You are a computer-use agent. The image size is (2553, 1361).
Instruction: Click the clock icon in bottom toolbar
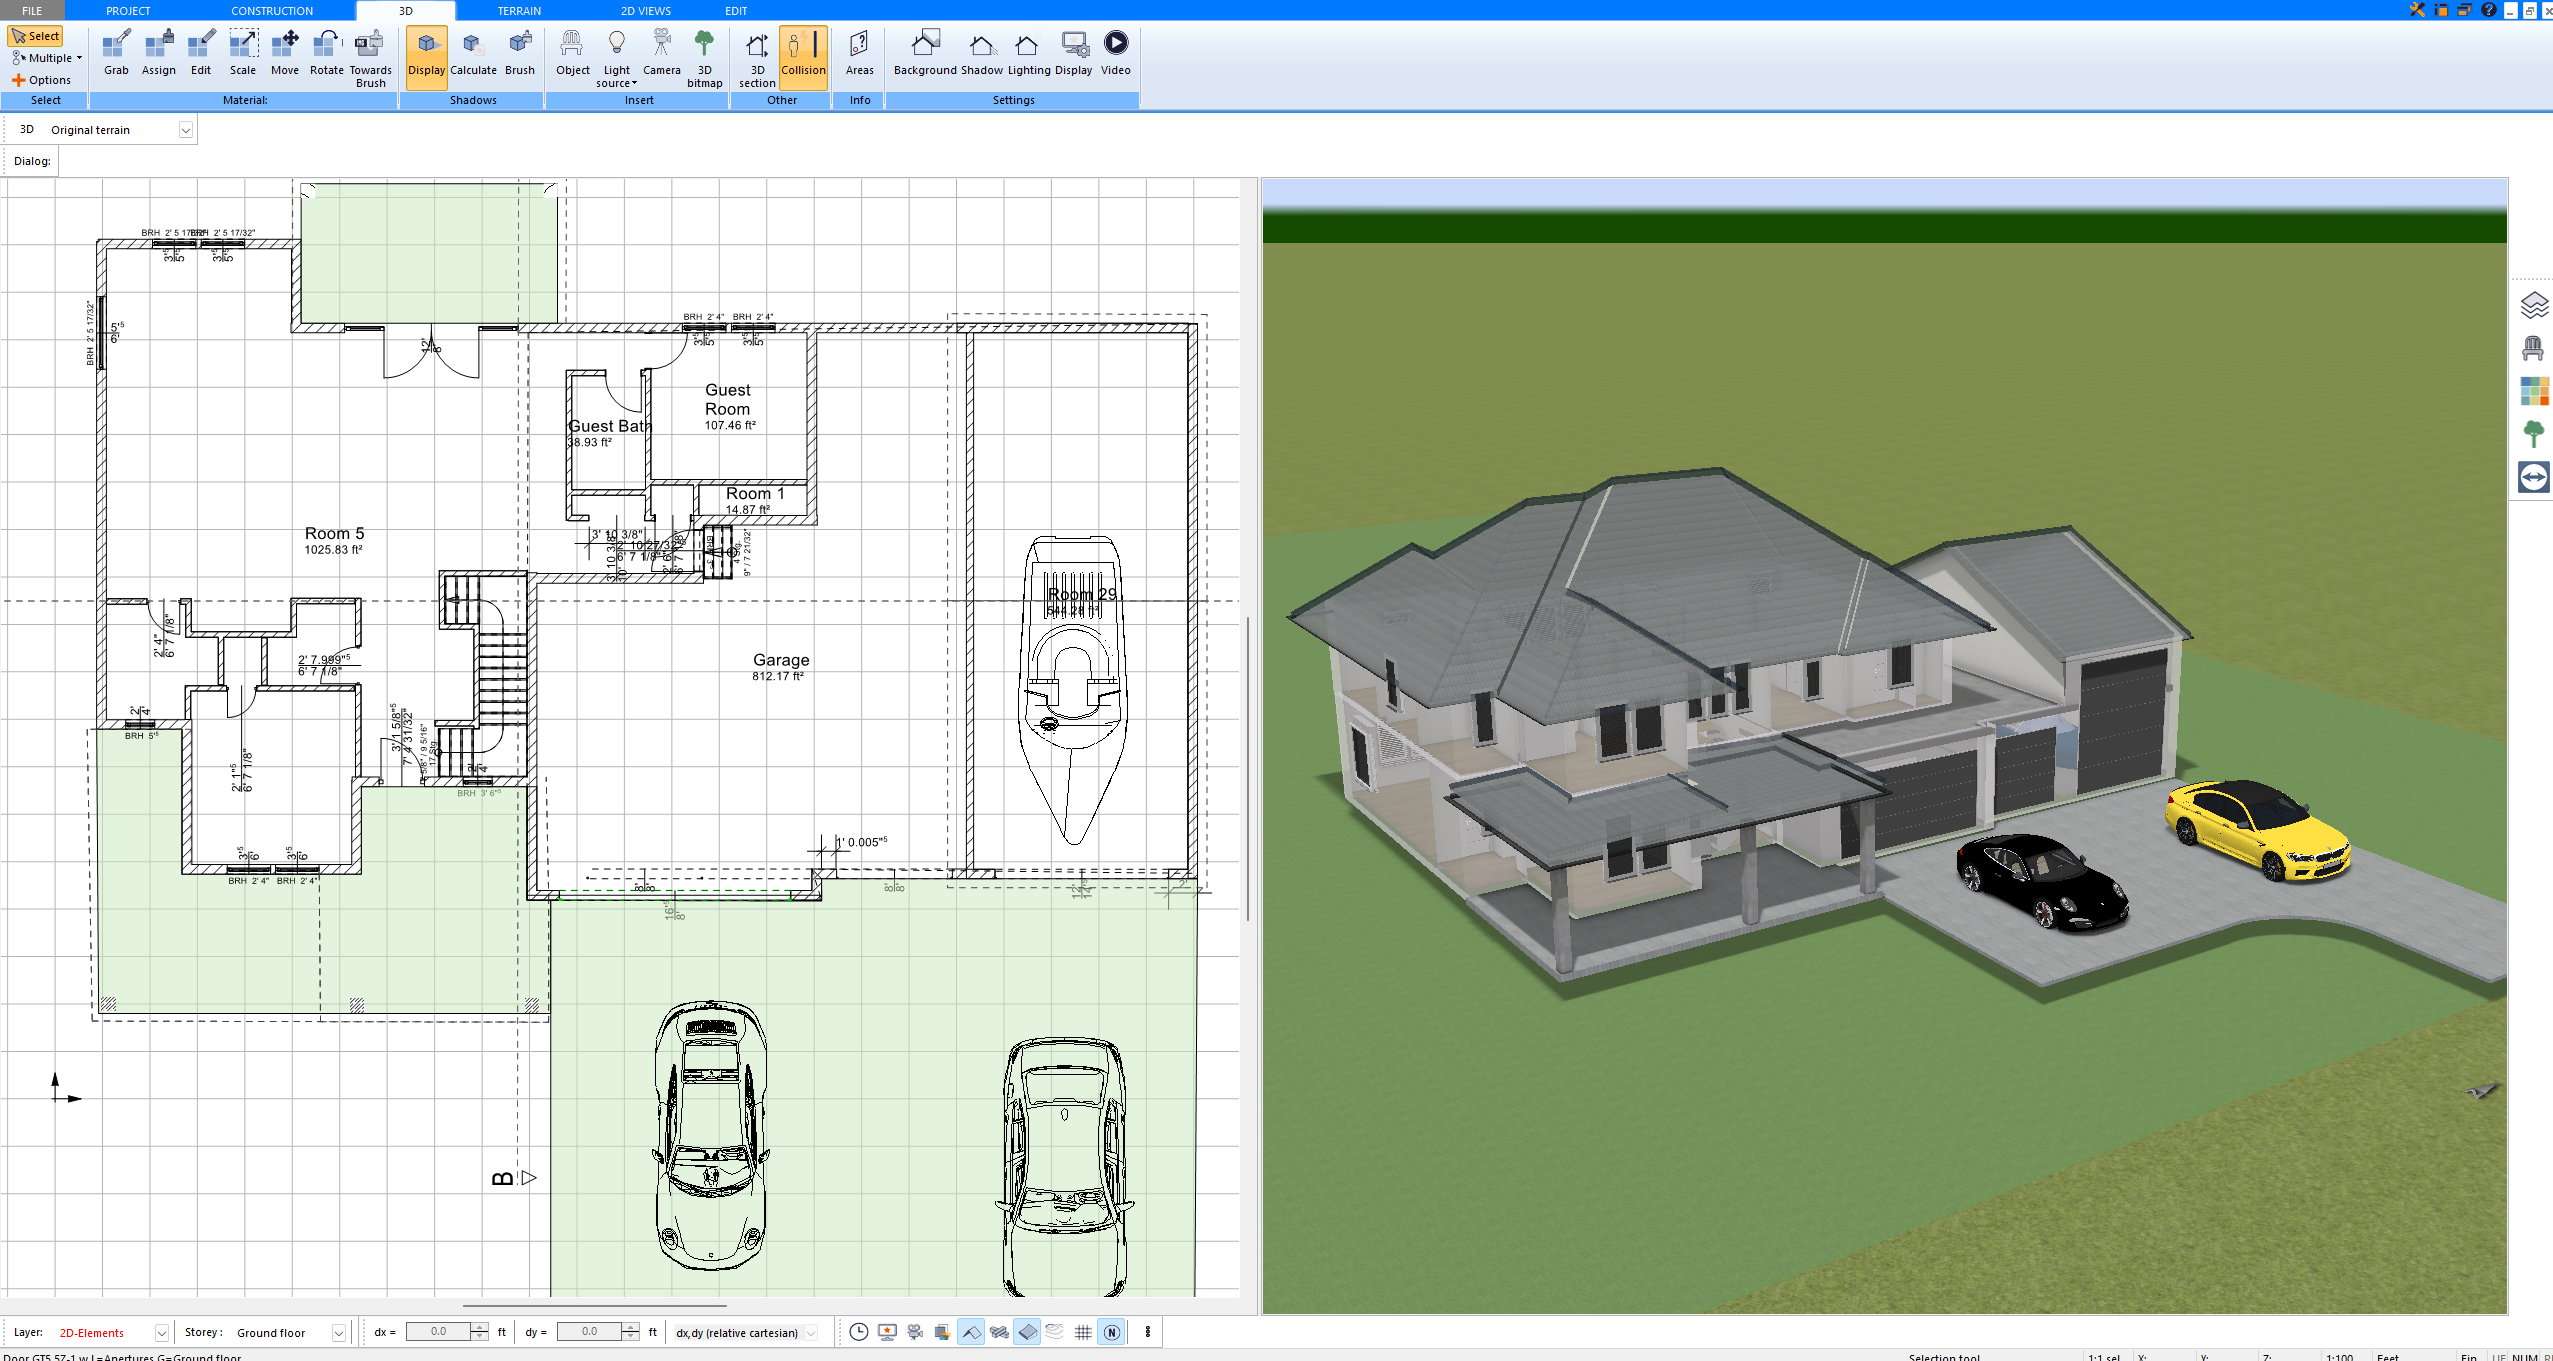(x=858, y=1332)
